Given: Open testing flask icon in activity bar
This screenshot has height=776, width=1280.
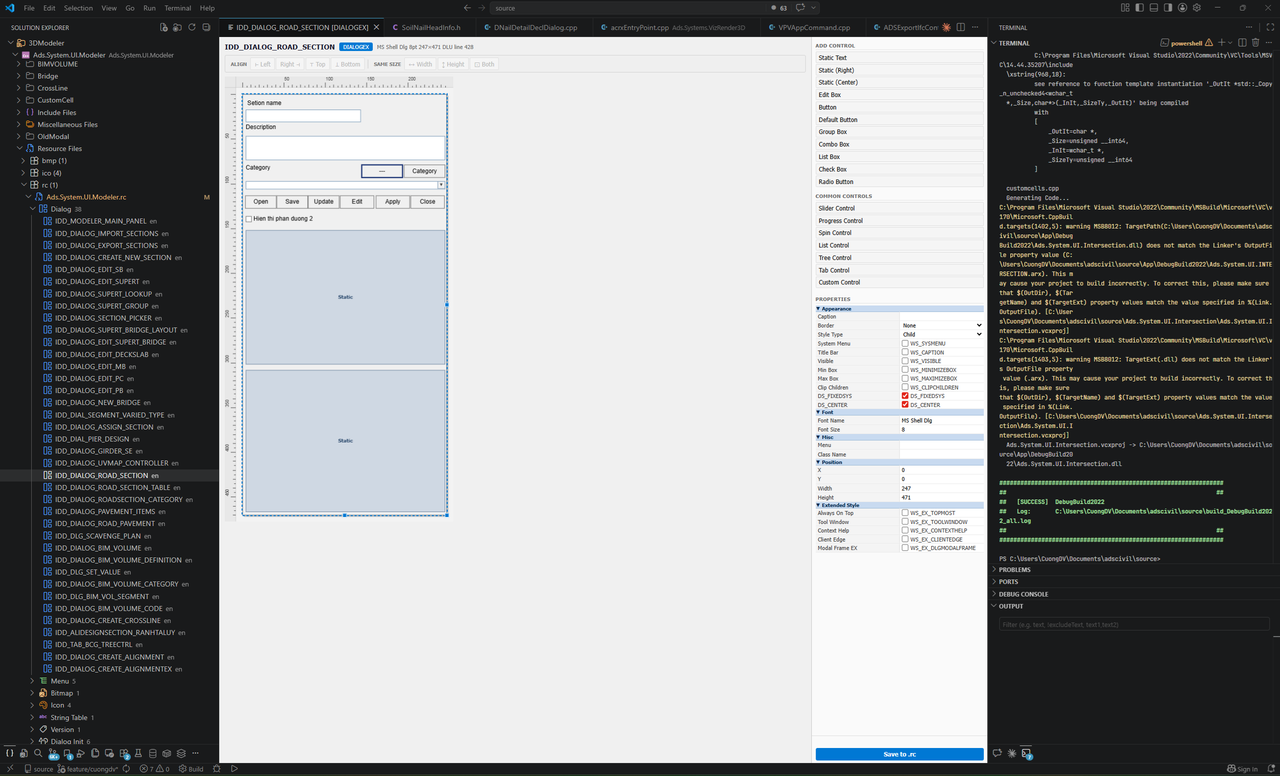Looking at the screenshot, I should [x=138, y=753].
